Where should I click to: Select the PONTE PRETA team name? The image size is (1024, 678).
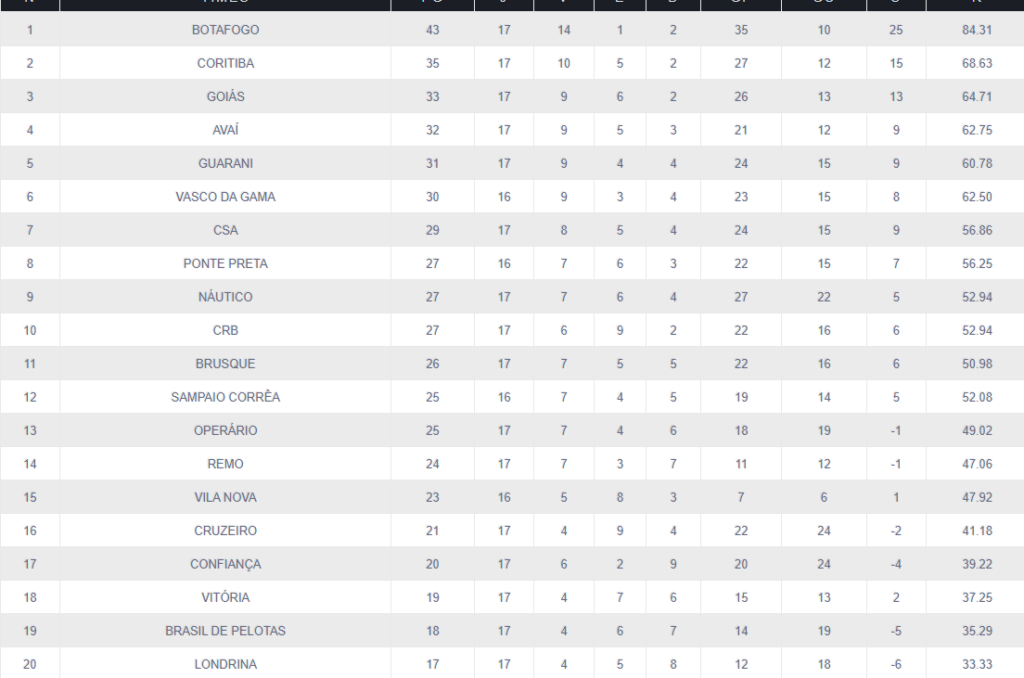[225, 264]
